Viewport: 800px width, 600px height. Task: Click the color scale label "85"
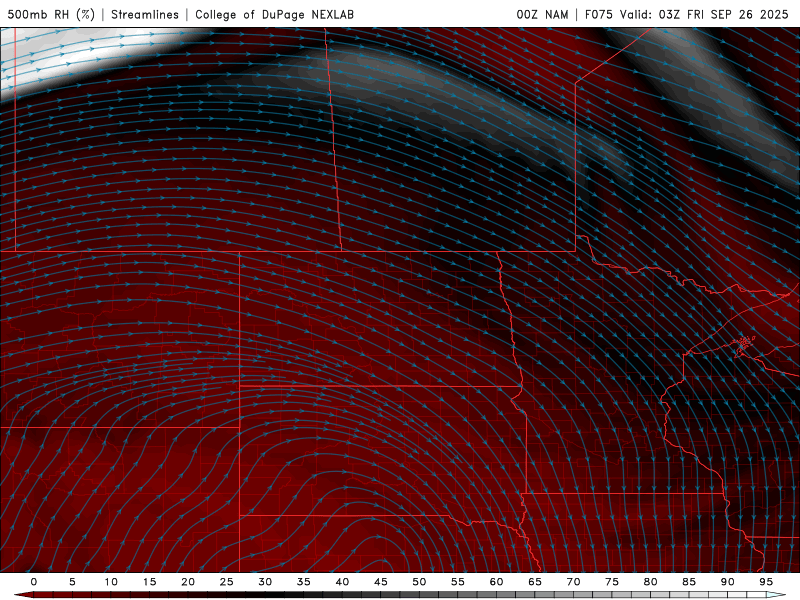point(689,582)
